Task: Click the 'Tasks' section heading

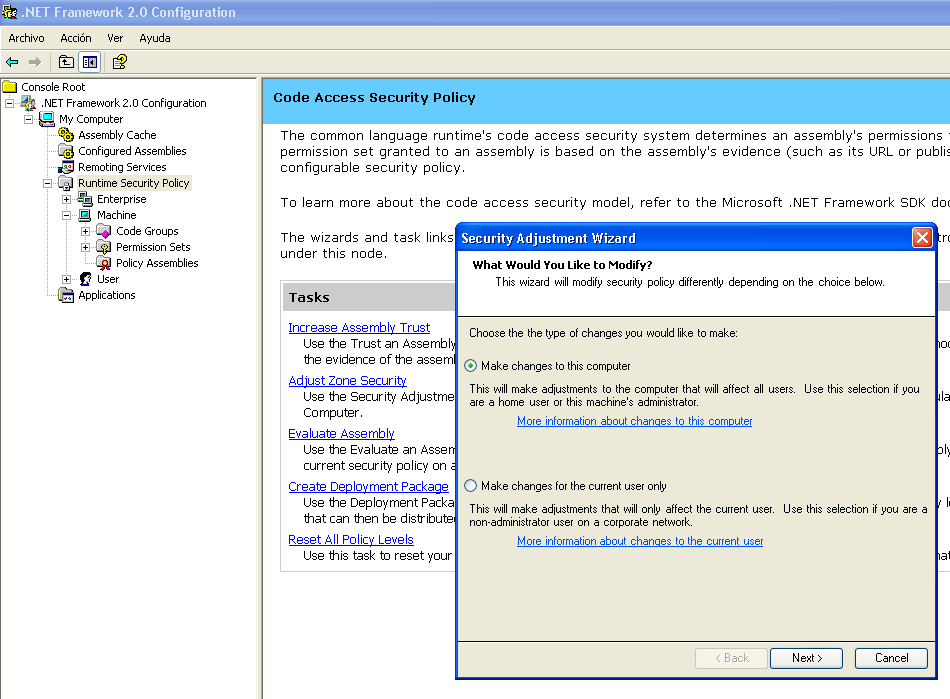Action: click(x=309, y=297)
